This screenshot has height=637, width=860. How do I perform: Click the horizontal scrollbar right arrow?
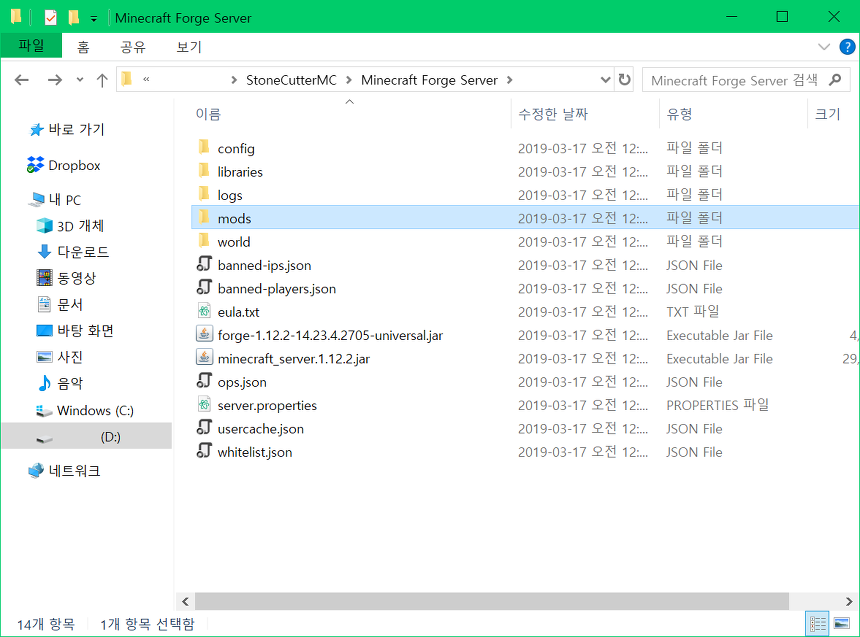pyautogui.click(x=850, y=601)
